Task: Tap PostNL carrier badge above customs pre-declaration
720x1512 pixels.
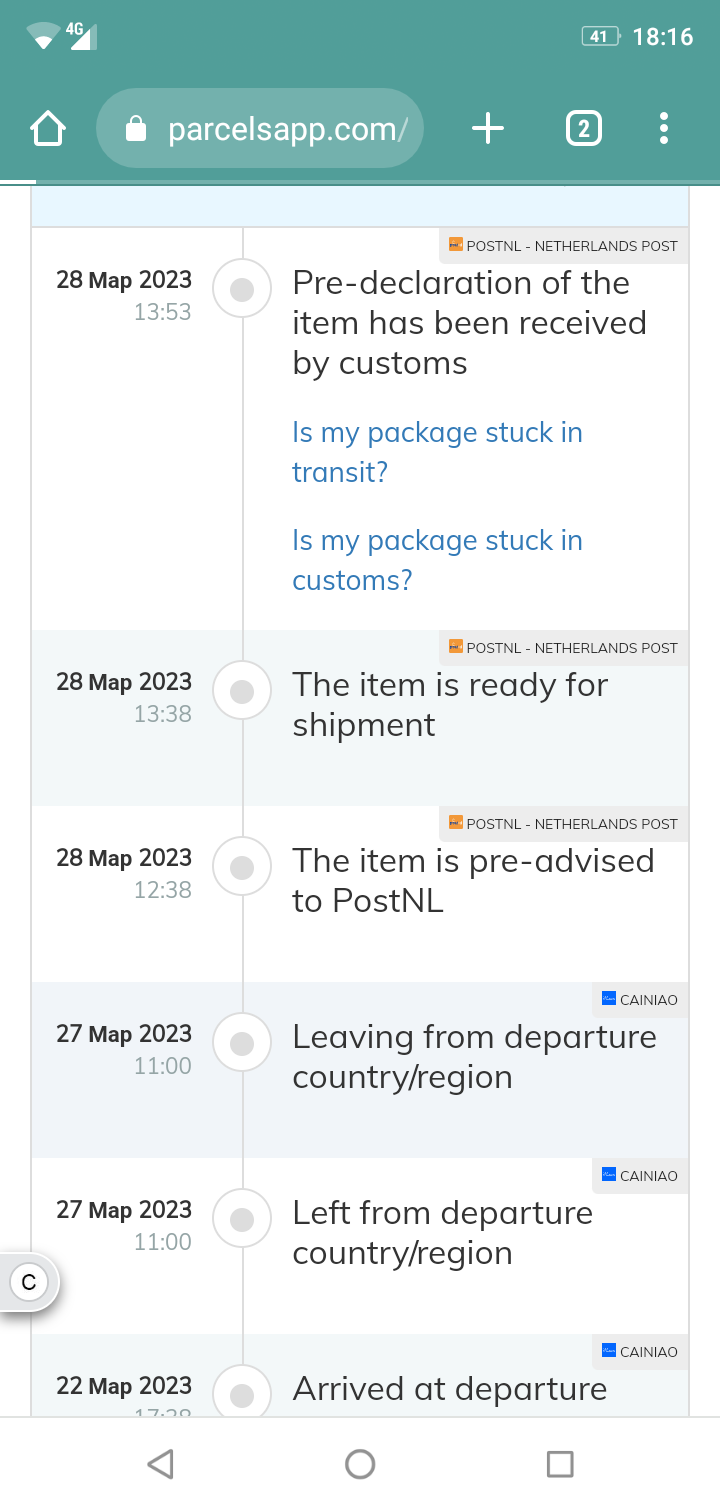Action: (x=564, y=246)
